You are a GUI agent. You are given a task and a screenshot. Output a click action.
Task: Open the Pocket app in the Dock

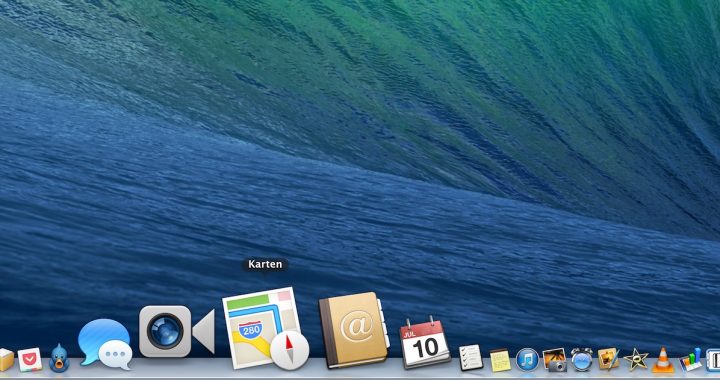coord(30,360)
